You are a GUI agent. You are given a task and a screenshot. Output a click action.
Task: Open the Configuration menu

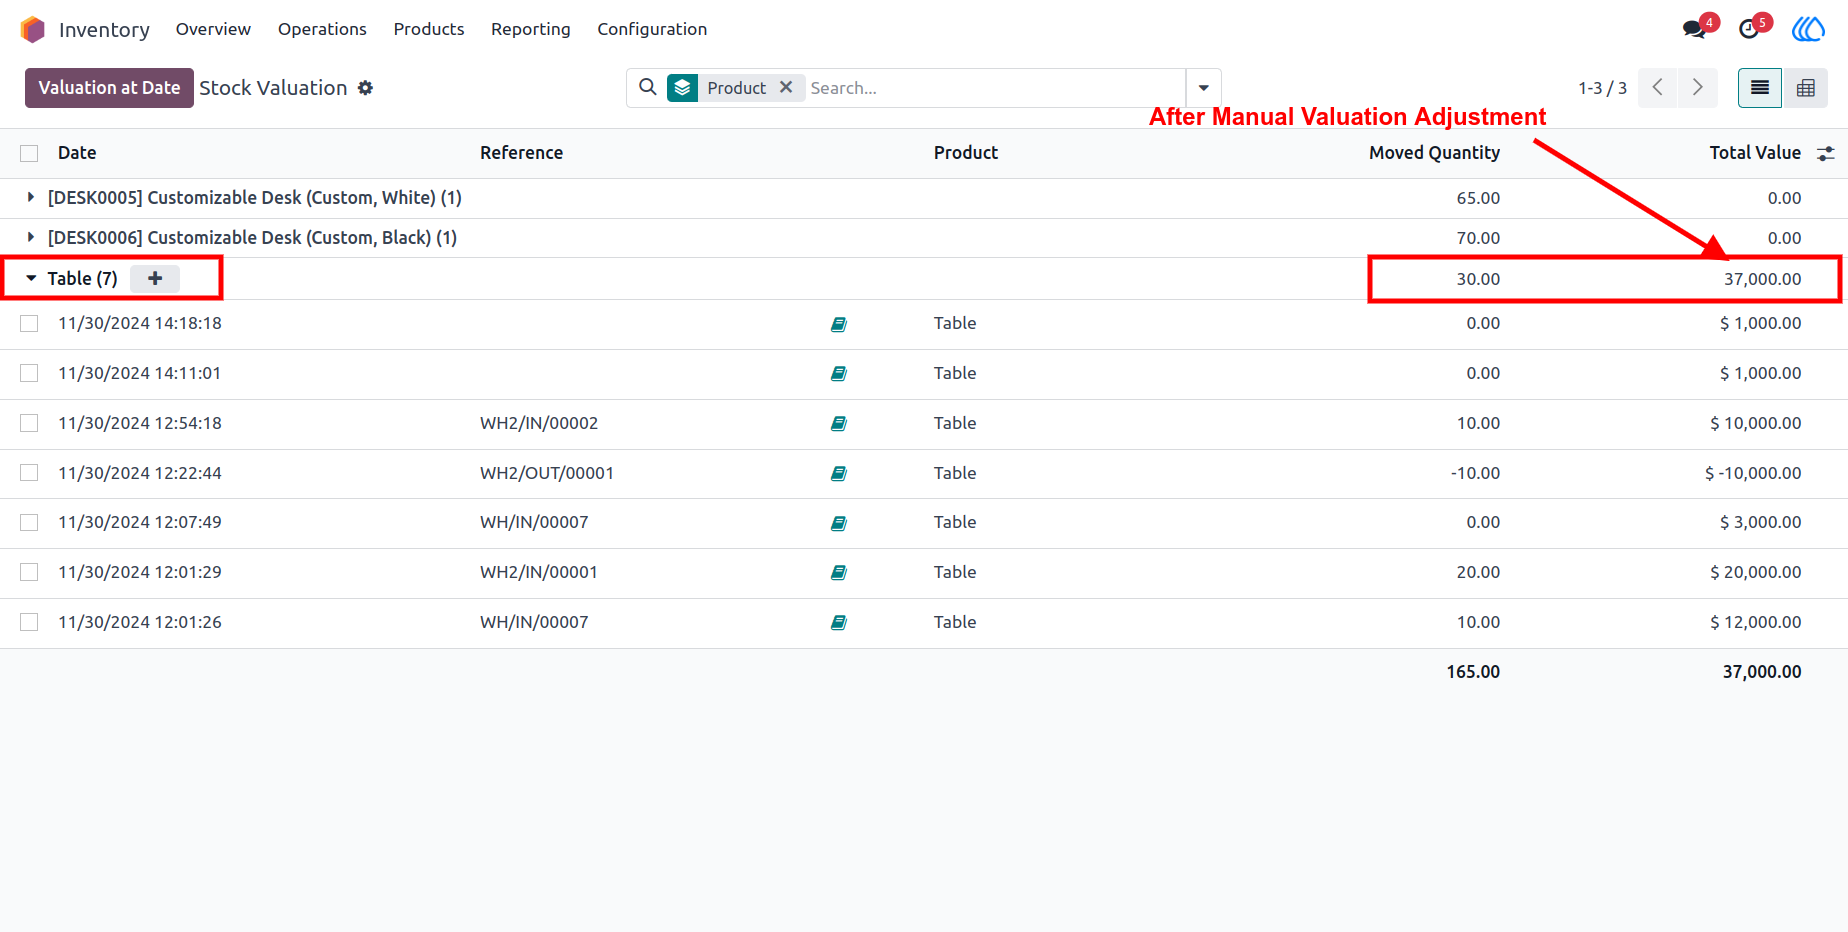coord(652,29)
